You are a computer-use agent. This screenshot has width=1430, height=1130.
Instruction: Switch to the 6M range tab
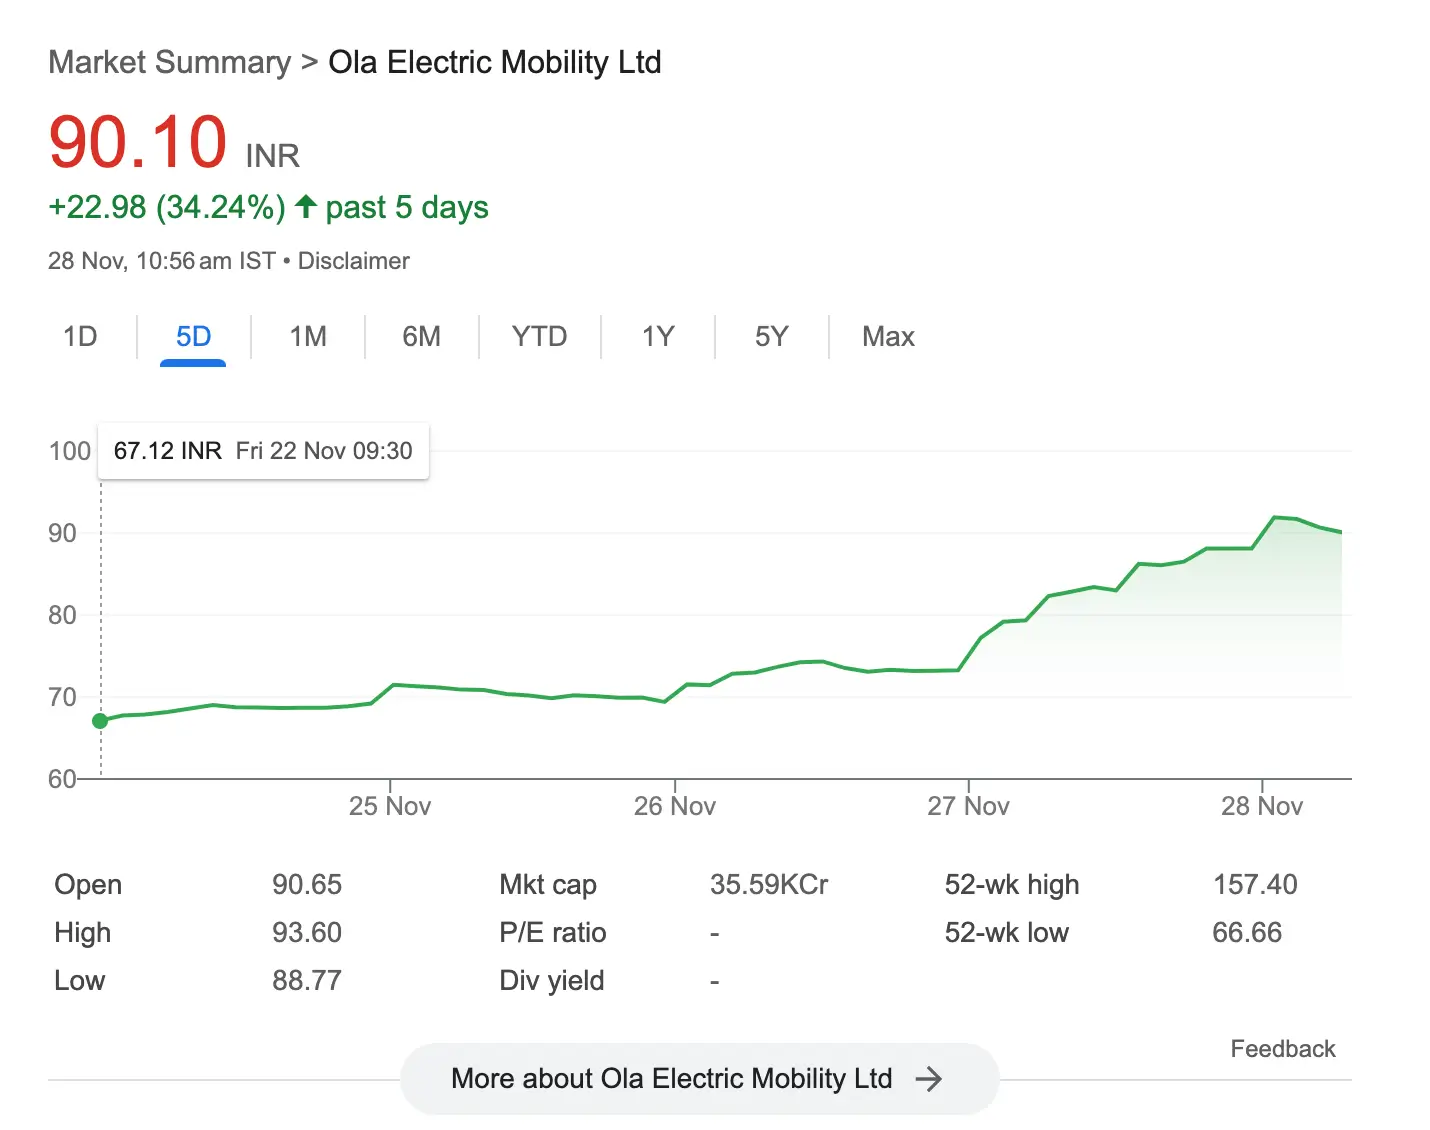coord(421,336)
